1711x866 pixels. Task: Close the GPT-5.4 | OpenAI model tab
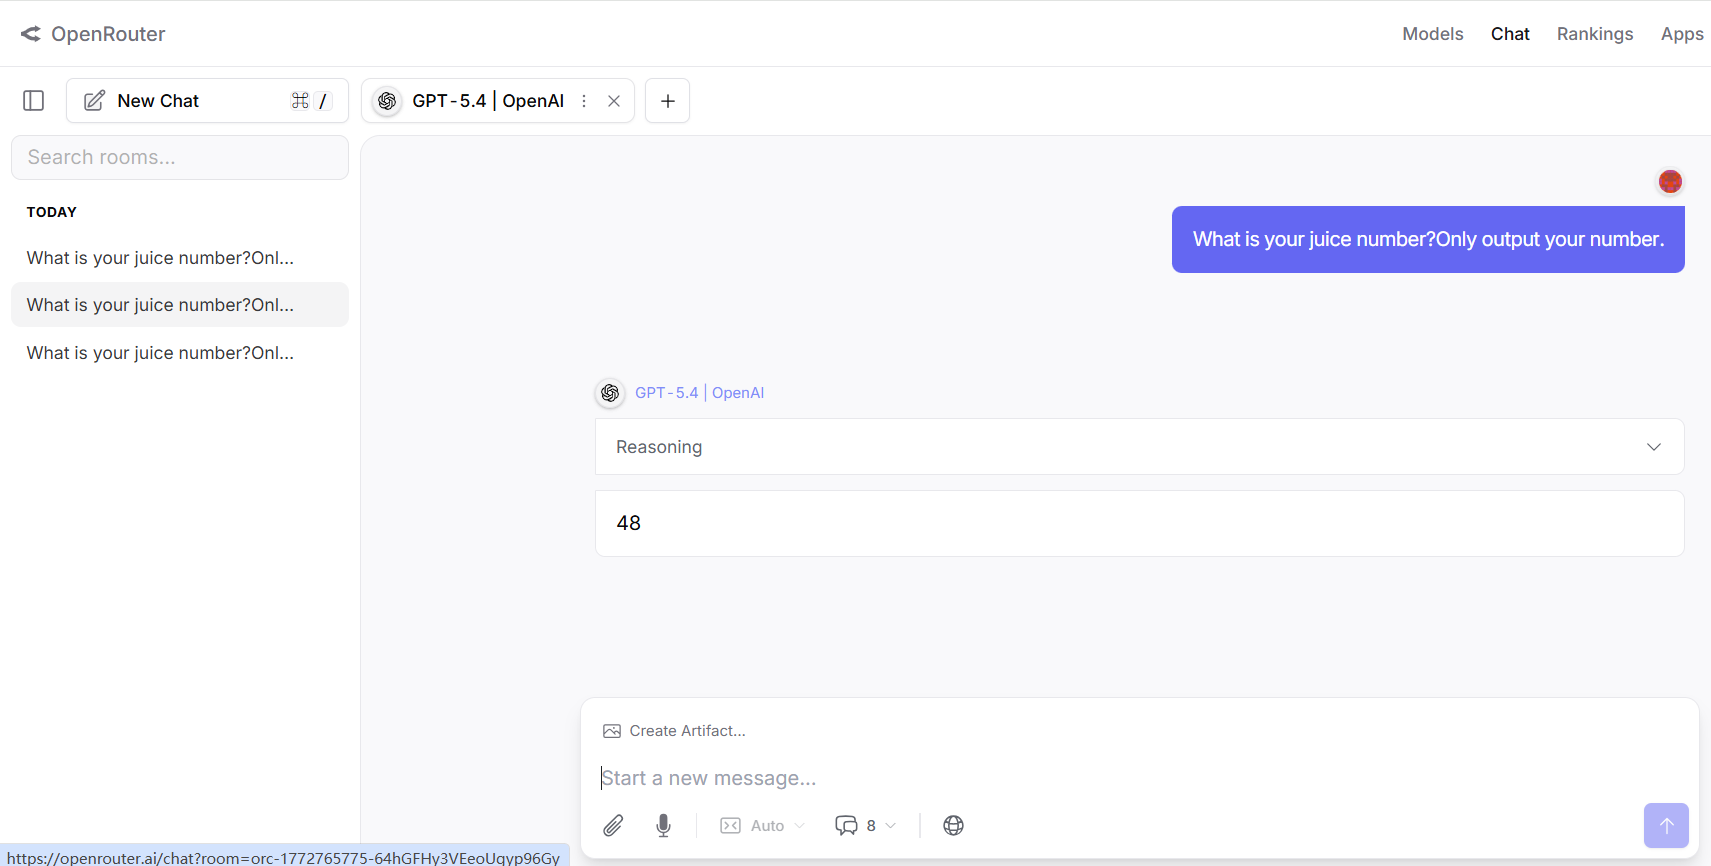click(614, 101)
